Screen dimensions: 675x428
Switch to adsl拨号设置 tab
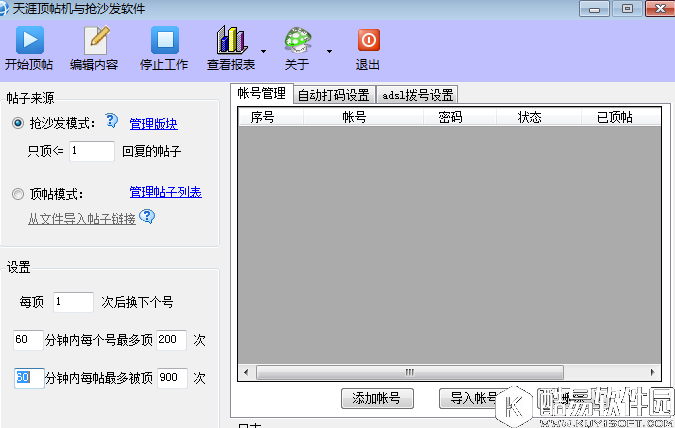[418, 95]
